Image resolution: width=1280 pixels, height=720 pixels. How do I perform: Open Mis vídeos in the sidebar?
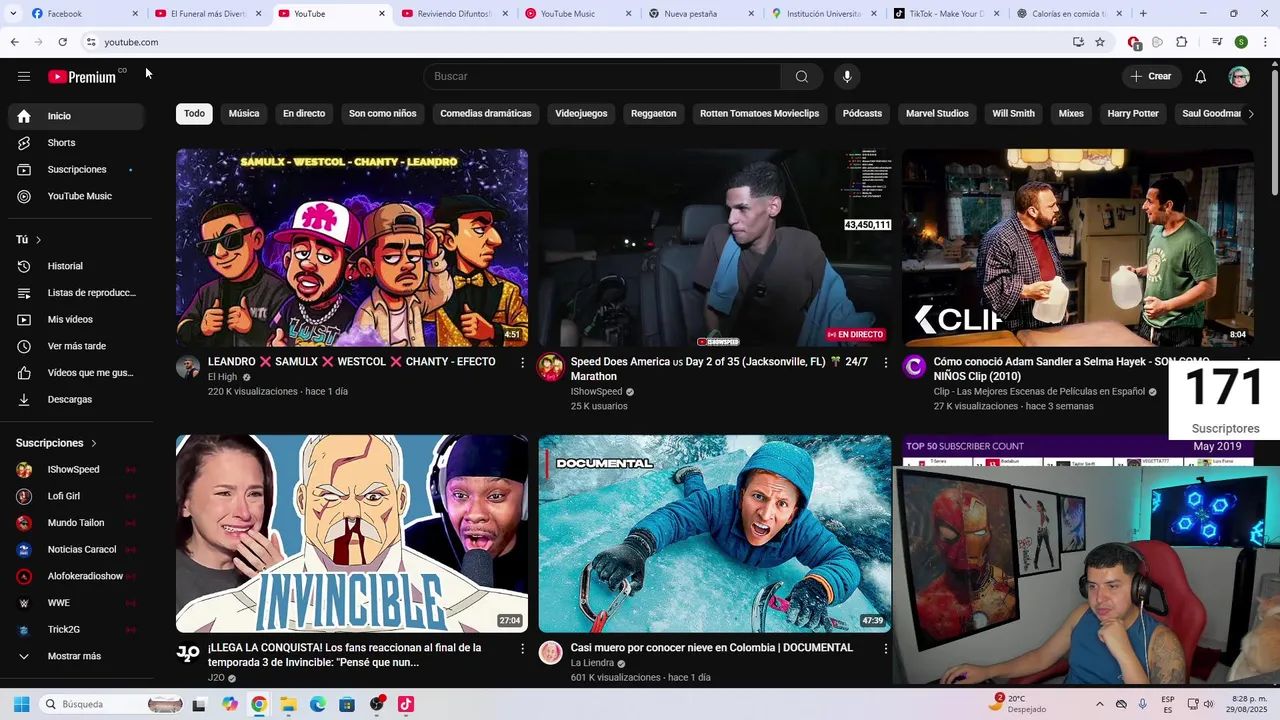pos(76,320)
